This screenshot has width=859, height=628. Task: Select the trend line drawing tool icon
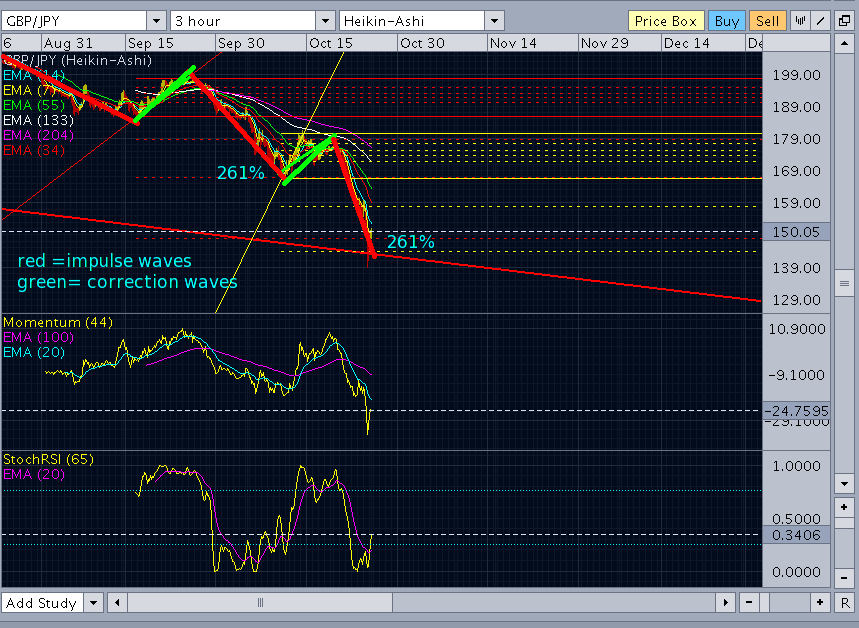821,21
